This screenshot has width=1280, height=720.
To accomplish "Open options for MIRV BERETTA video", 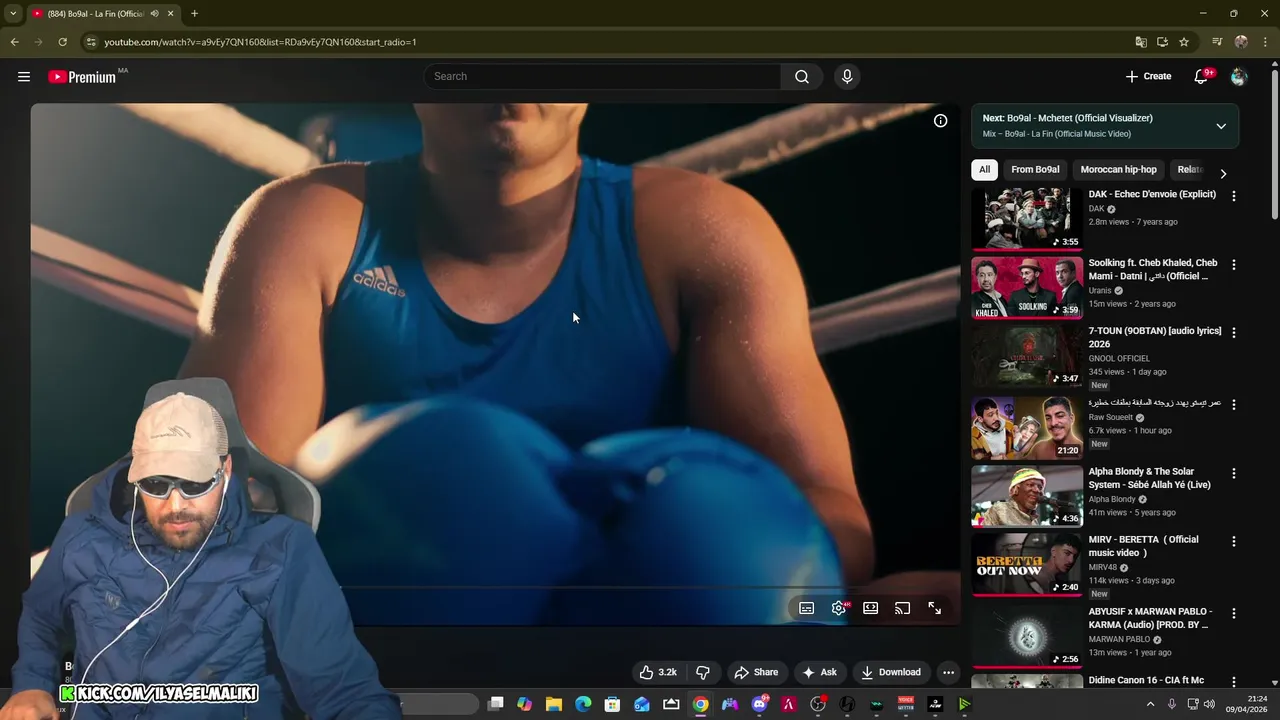I will [x=1233, y=541].
